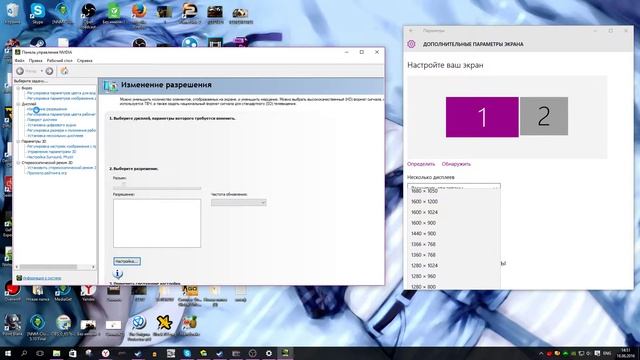Collapse the Видео tree node
The height and width of the screenshot is (360, 640).
(x=18, y=88)
